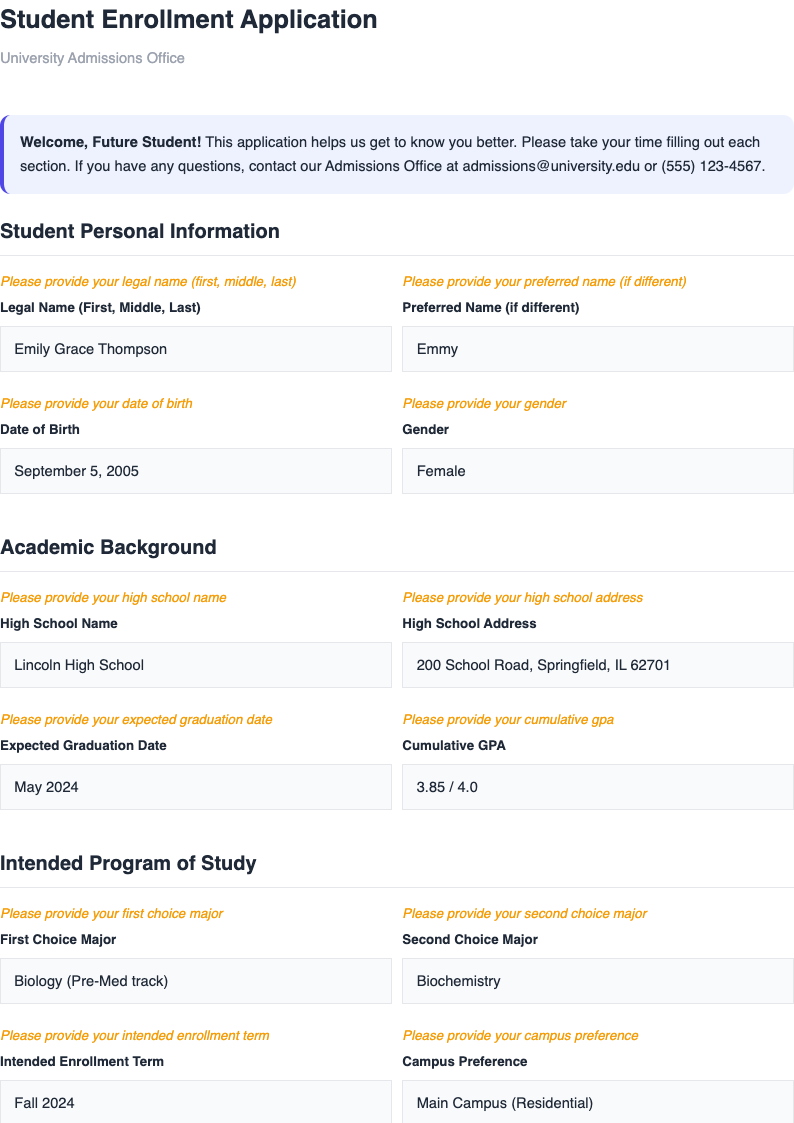794x1123 pixels.
Task: Select the Gender input field
Action: [x=597, y=470]
